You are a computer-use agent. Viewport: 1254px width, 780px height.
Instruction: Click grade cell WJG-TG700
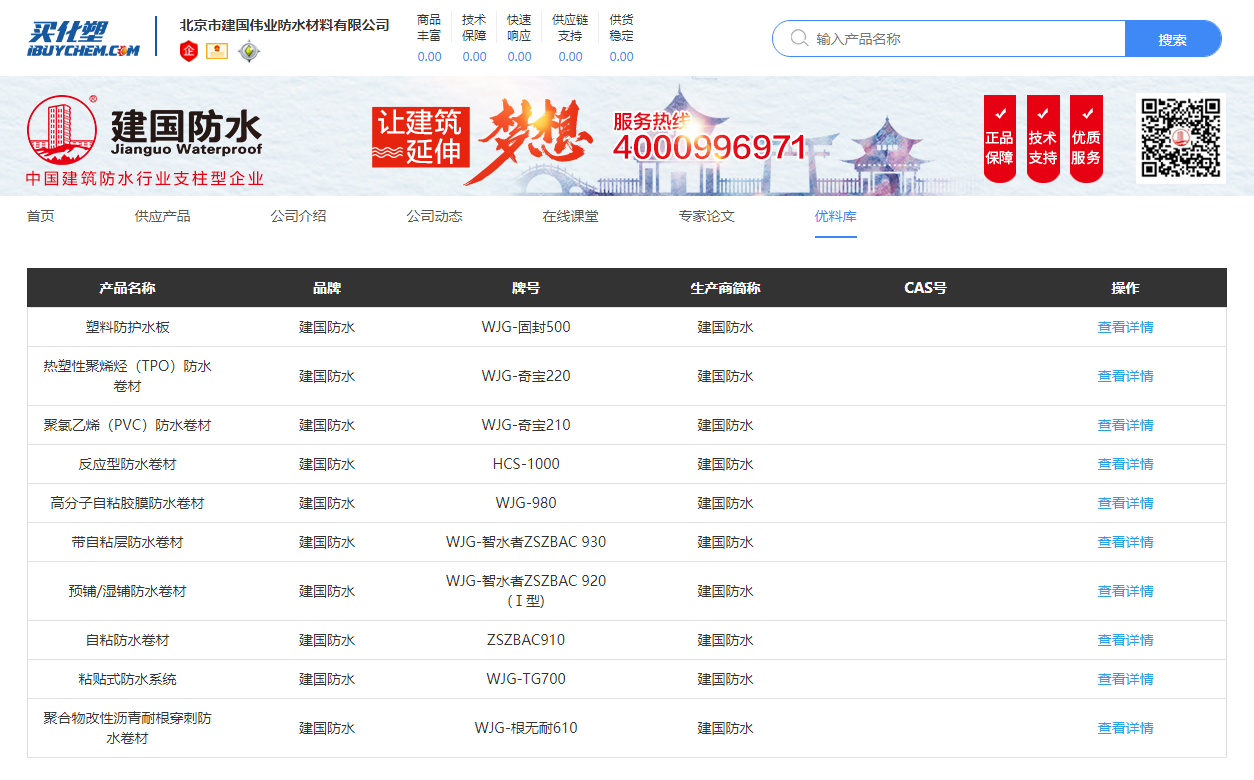tap(526, 679)
